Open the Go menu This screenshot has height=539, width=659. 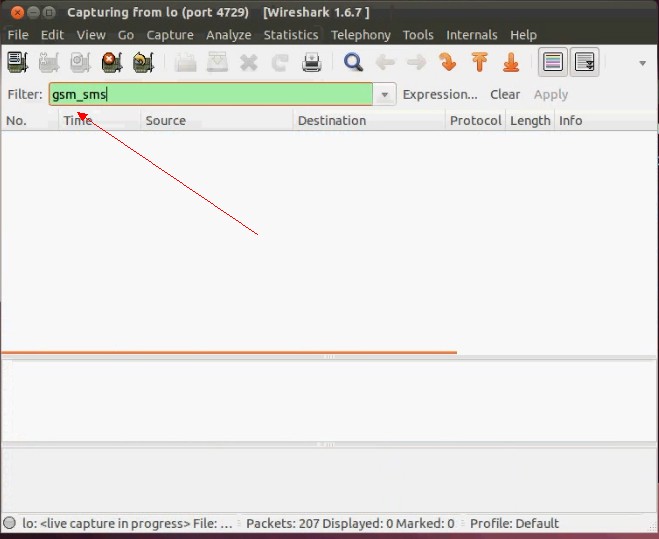[126, 35]
